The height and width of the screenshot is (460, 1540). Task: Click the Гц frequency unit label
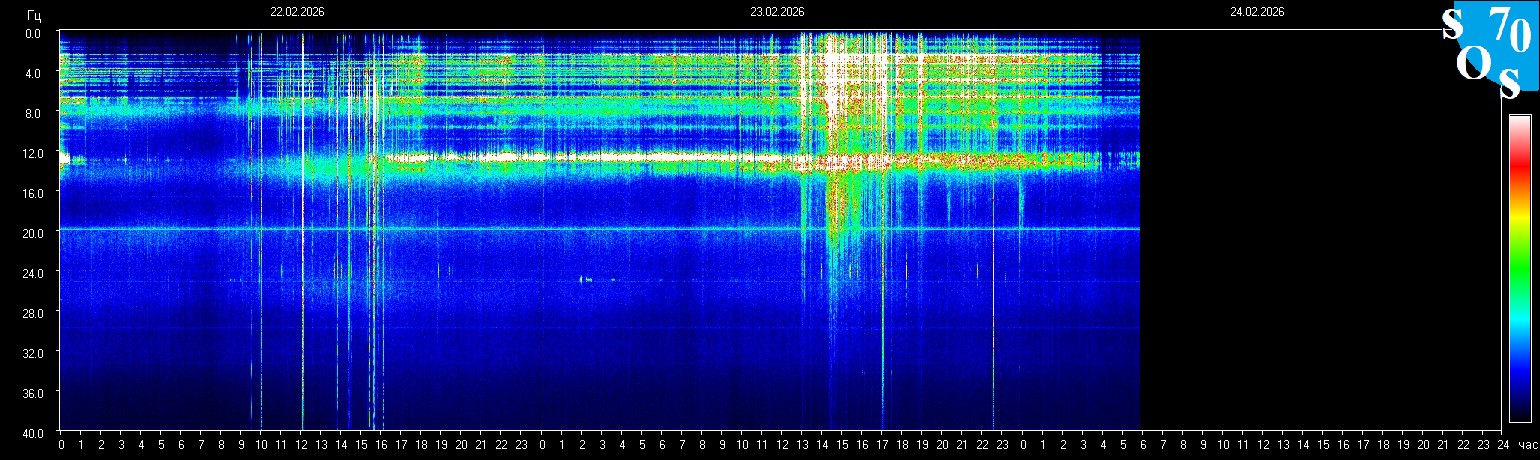pos(34,15)
